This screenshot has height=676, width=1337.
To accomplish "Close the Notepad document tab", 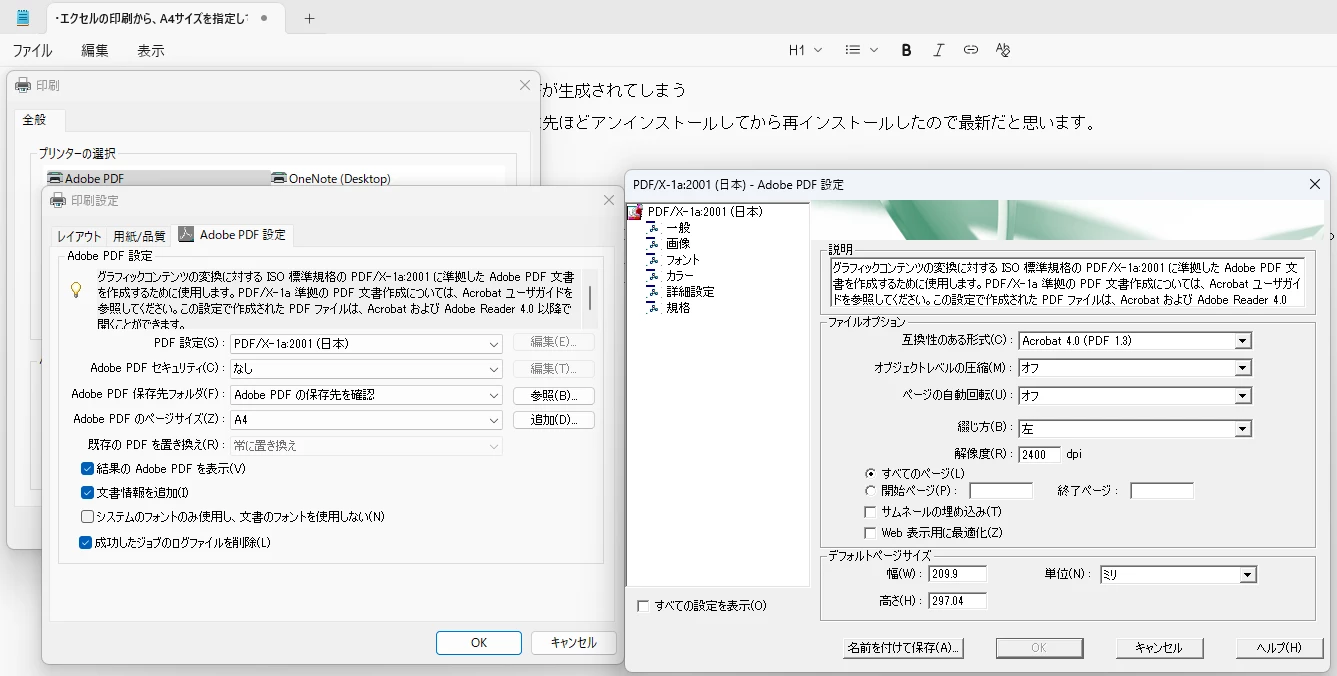I will pos(264,18).
